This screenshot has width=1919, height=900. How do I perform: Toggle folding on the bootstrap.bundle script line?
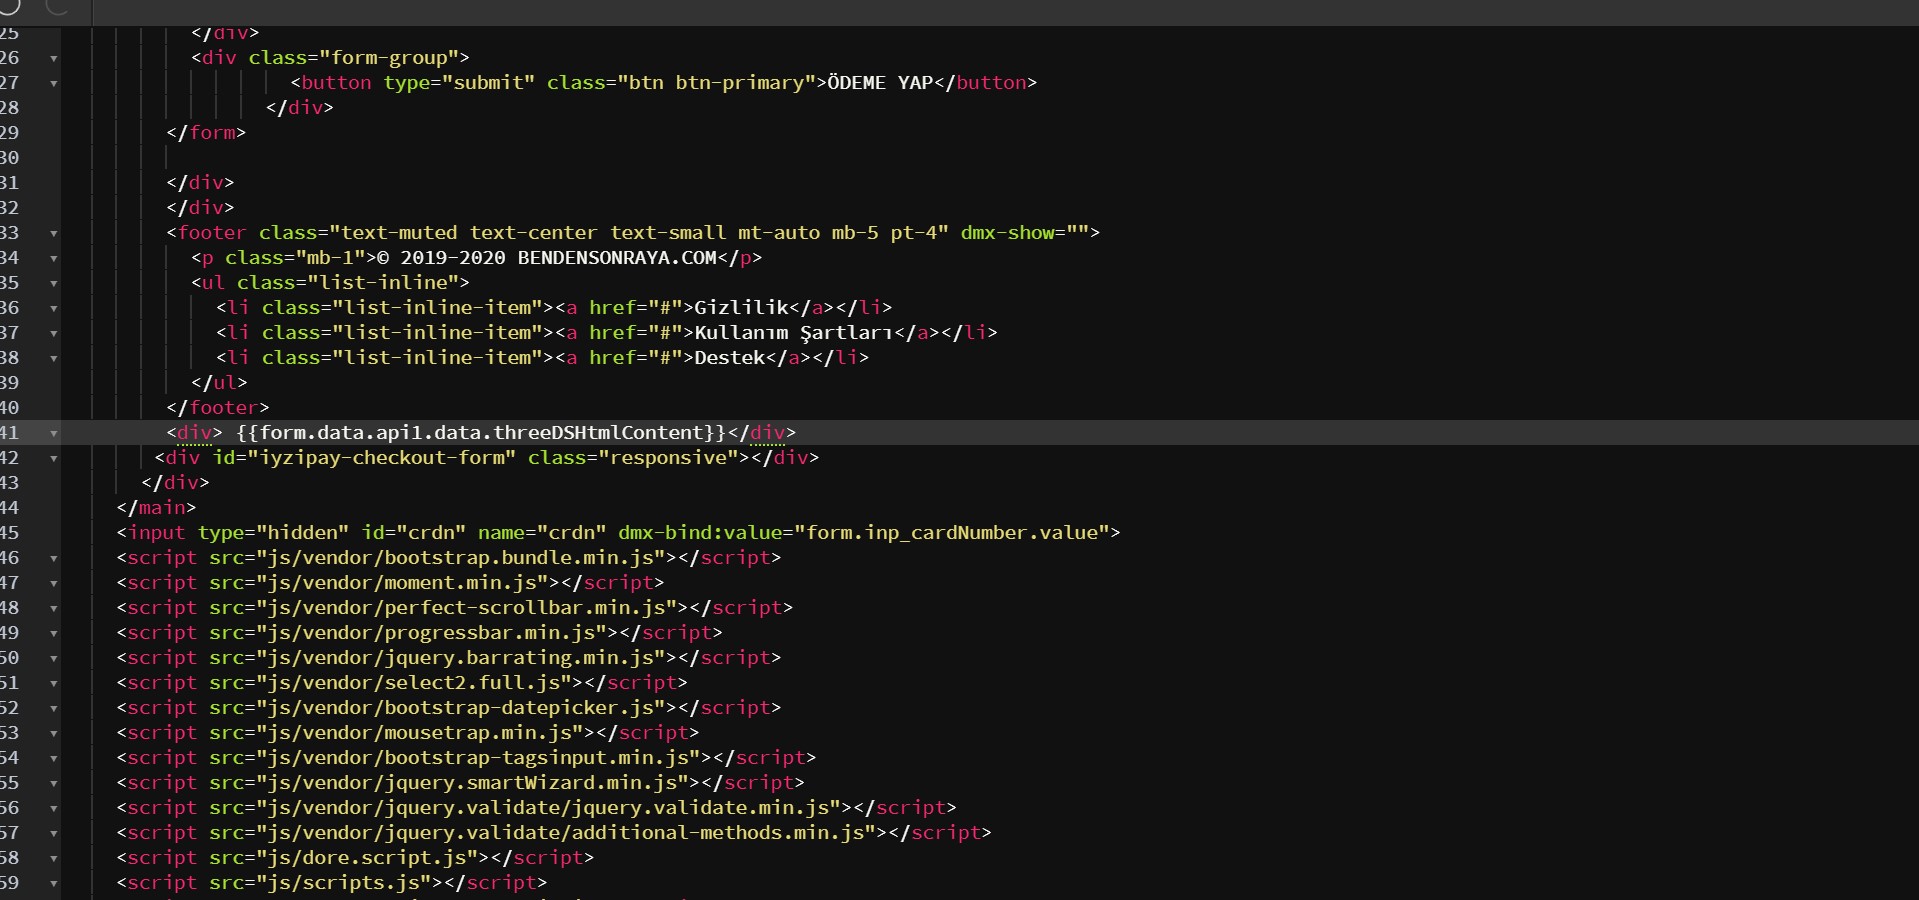tap(54, 558)
